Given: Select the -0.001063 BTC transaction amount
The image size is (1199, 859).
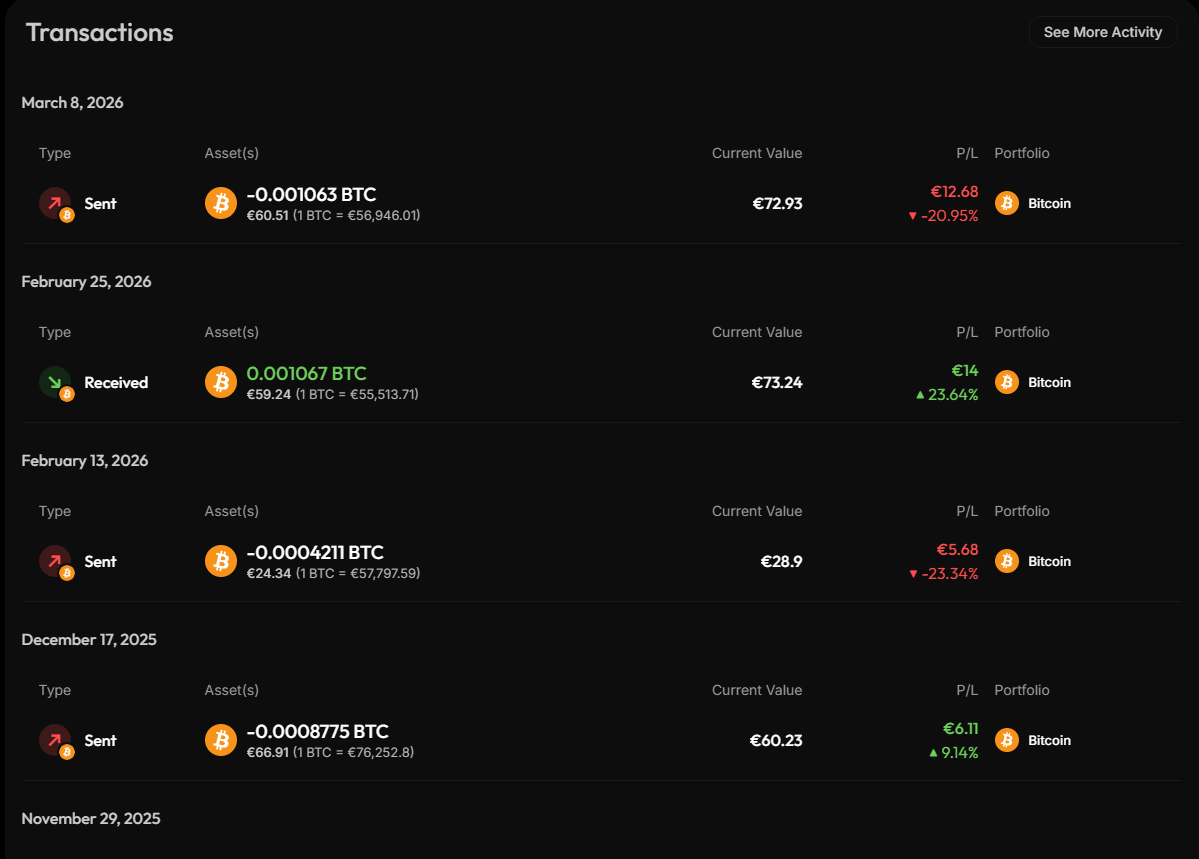Looking at the screenshot, I should 311,194.
